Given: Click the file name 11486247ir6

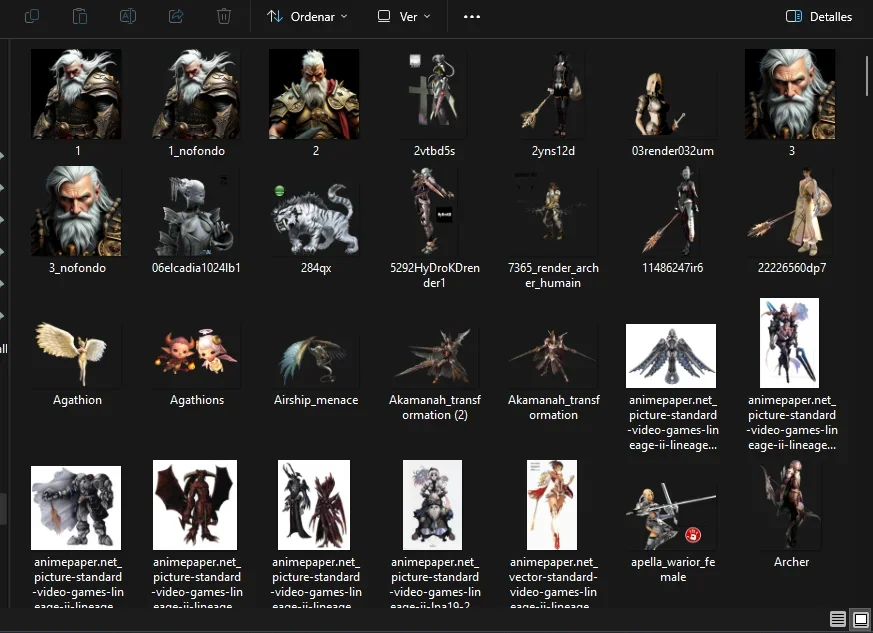Looking at the screenshot, I should pyautogui.click(x=672, y=268).
